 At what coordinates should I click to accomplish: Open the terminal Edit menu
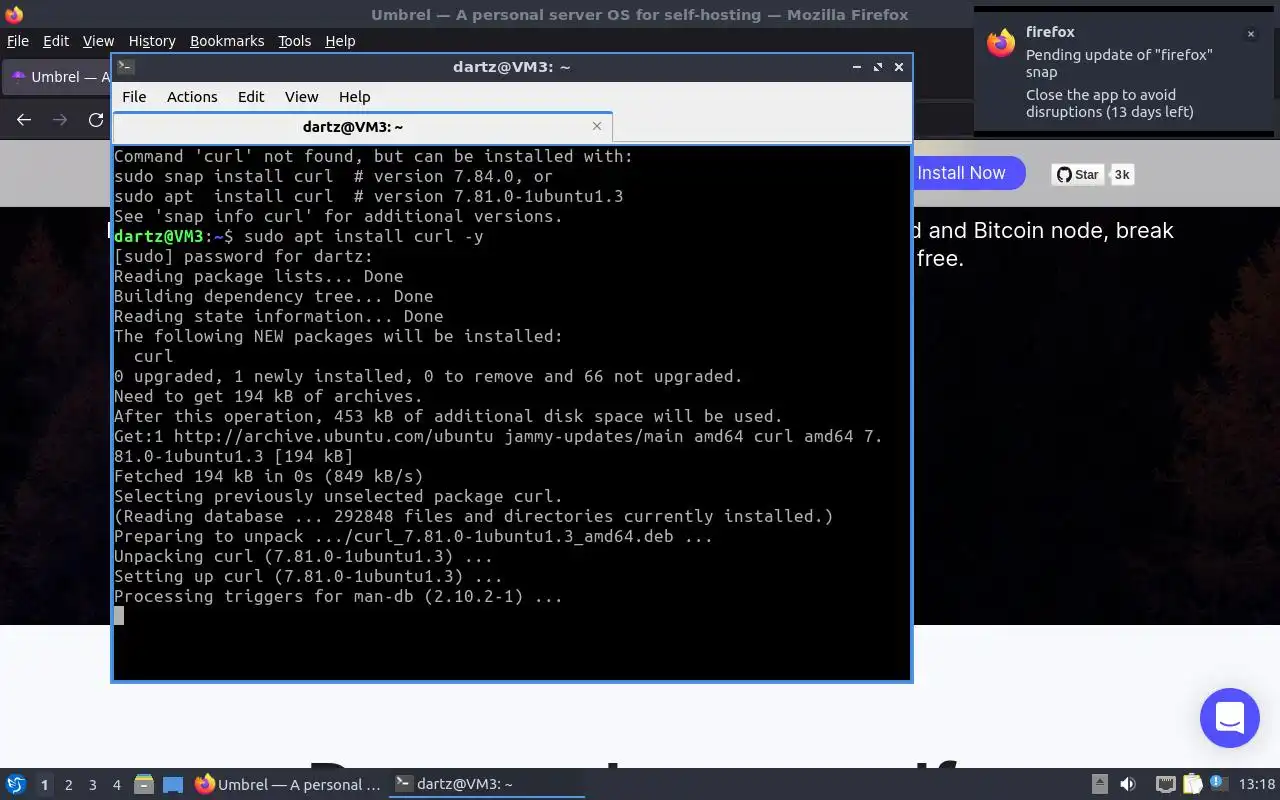point(251,97)
